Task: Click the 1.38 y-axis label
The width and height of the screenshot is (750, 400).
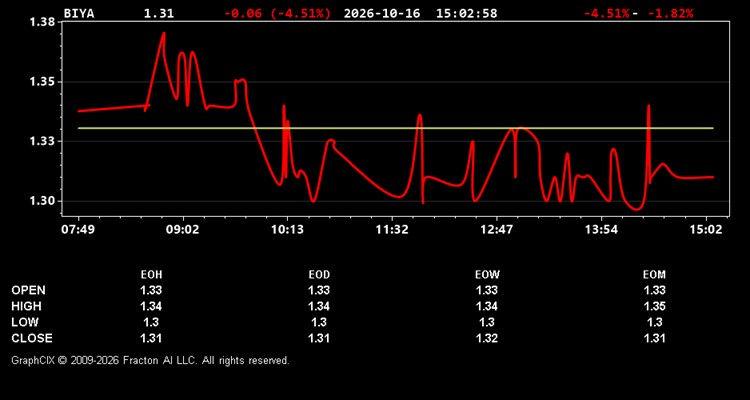Action: coord(43,22)
